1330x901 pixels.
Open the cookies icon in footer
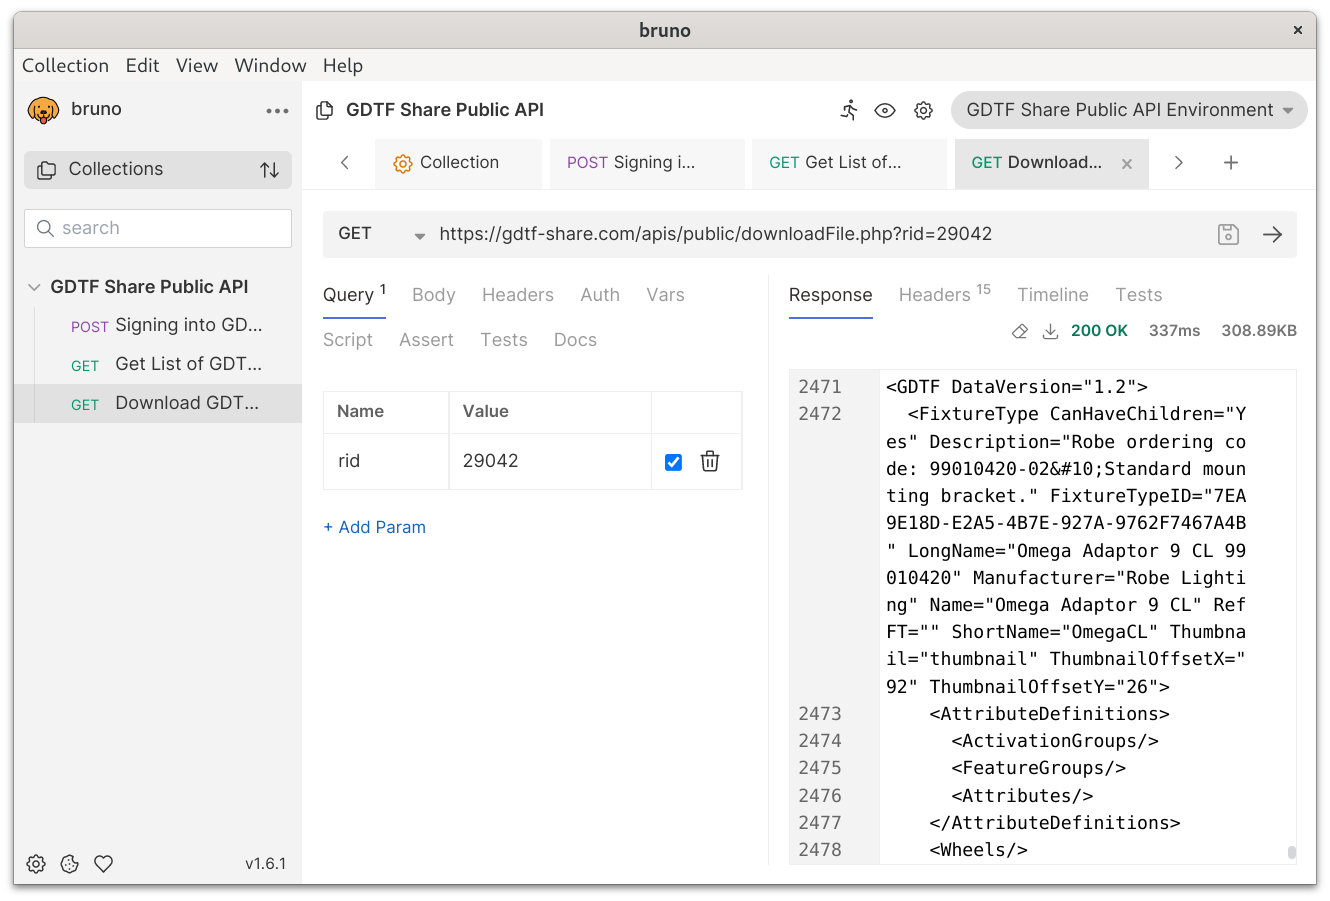[70, 864]
